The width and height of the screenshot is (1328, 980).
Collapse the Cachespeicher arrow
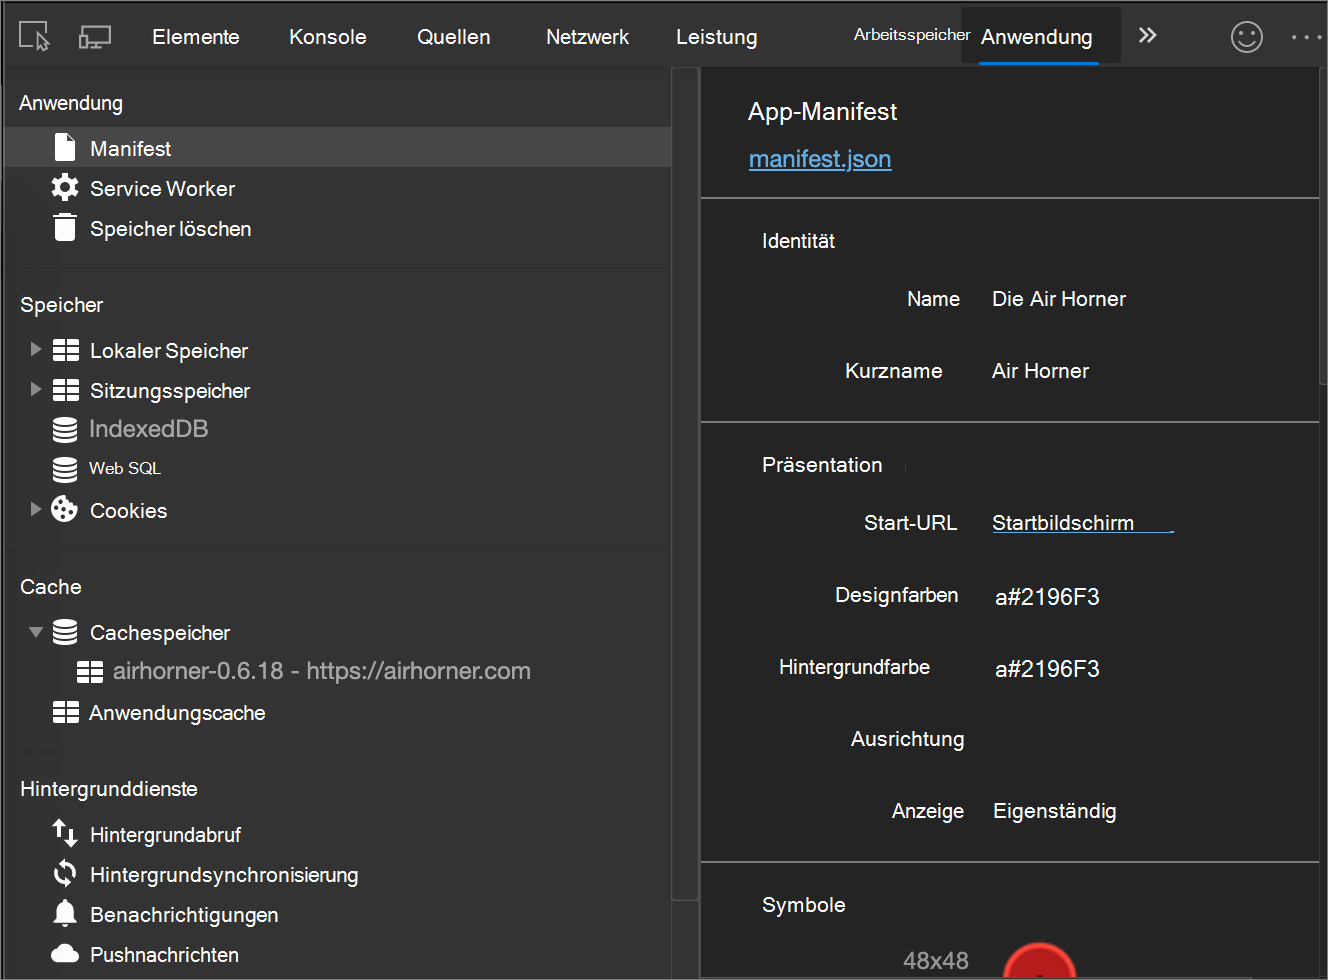point(36,632)
